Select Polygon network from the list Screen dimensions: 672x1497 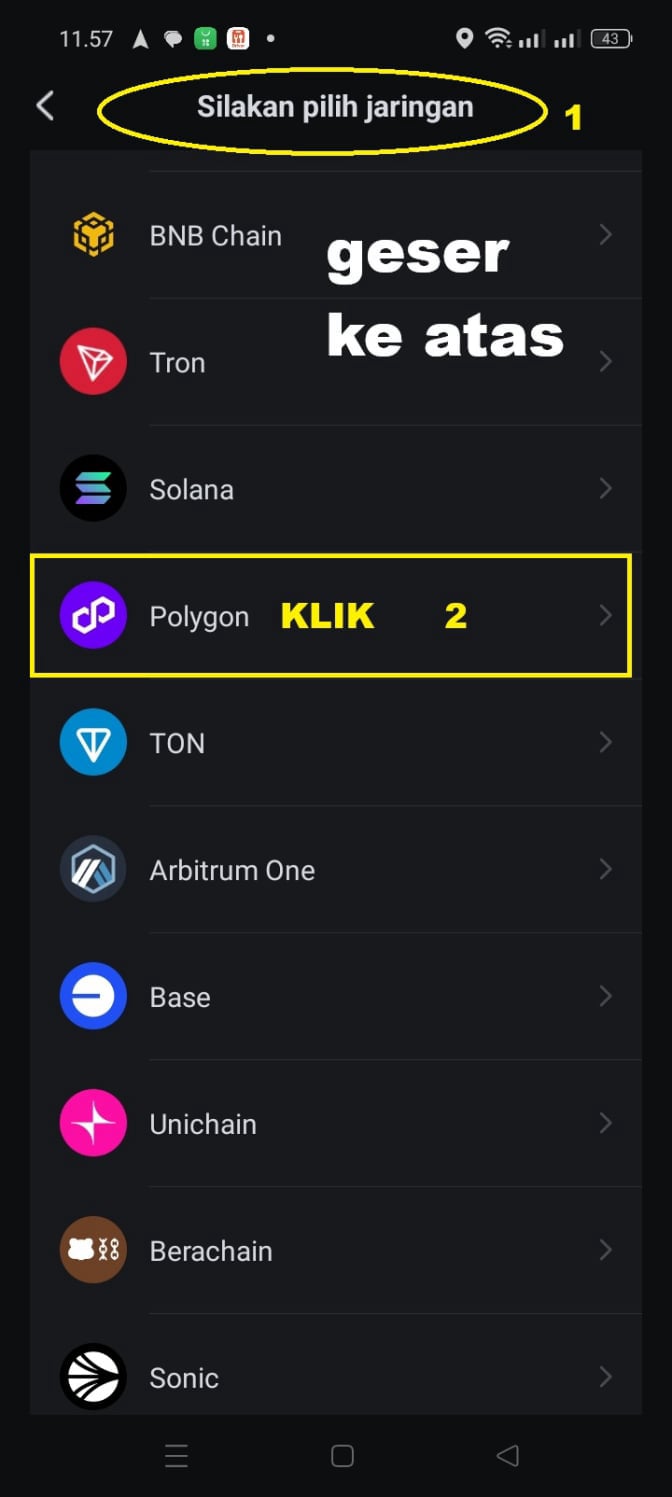[199, 617]
